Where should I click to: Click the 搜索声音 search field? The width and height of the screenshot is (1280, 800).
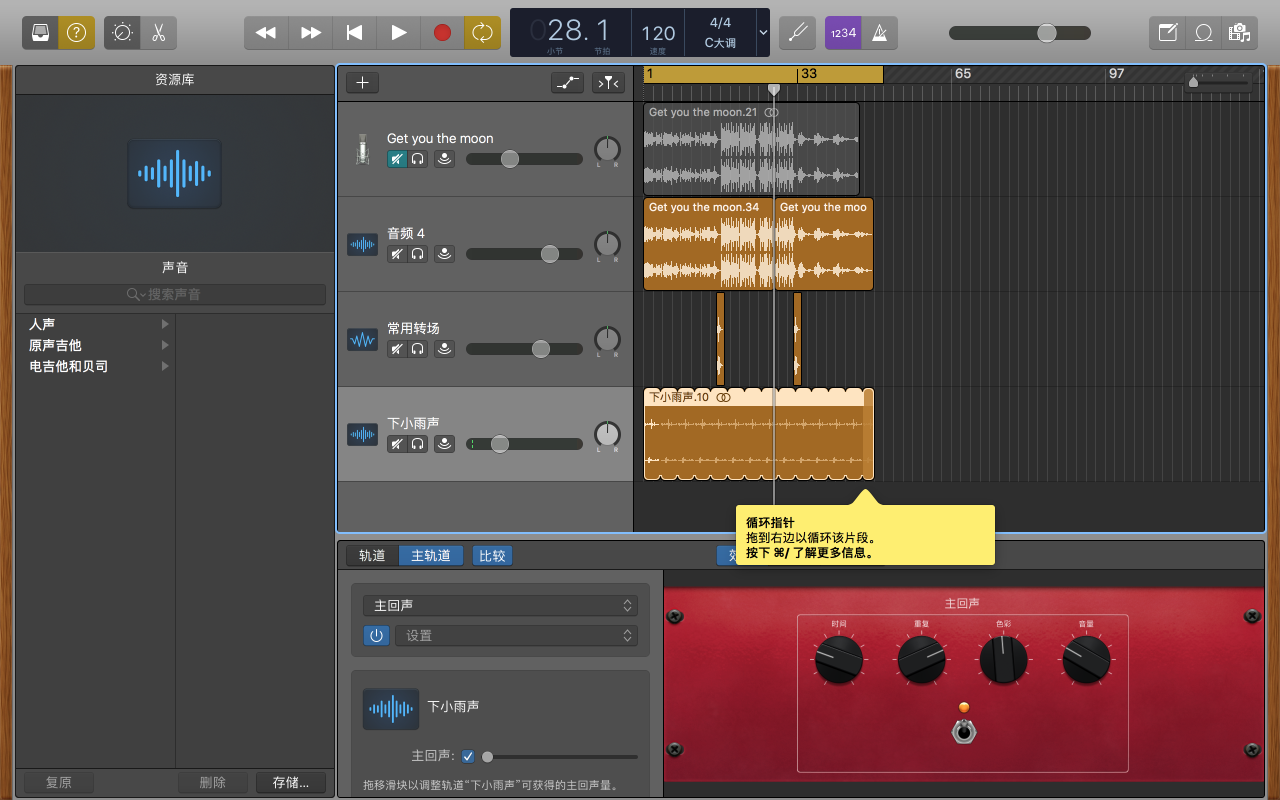pyautogui.click(x=175, y=295)
